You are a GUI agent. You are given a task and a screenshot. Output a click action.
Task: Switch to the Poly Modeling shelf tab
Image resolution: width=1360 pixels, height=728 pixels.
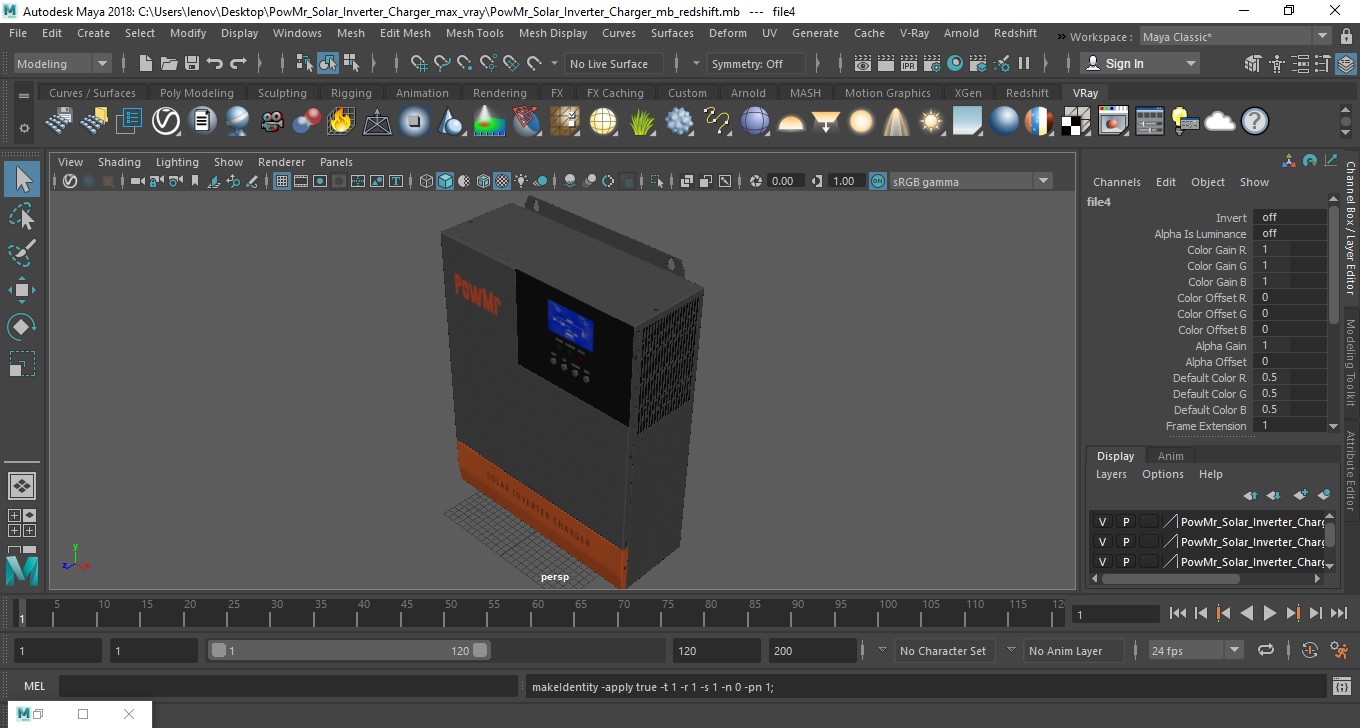(x=197, y=93)
